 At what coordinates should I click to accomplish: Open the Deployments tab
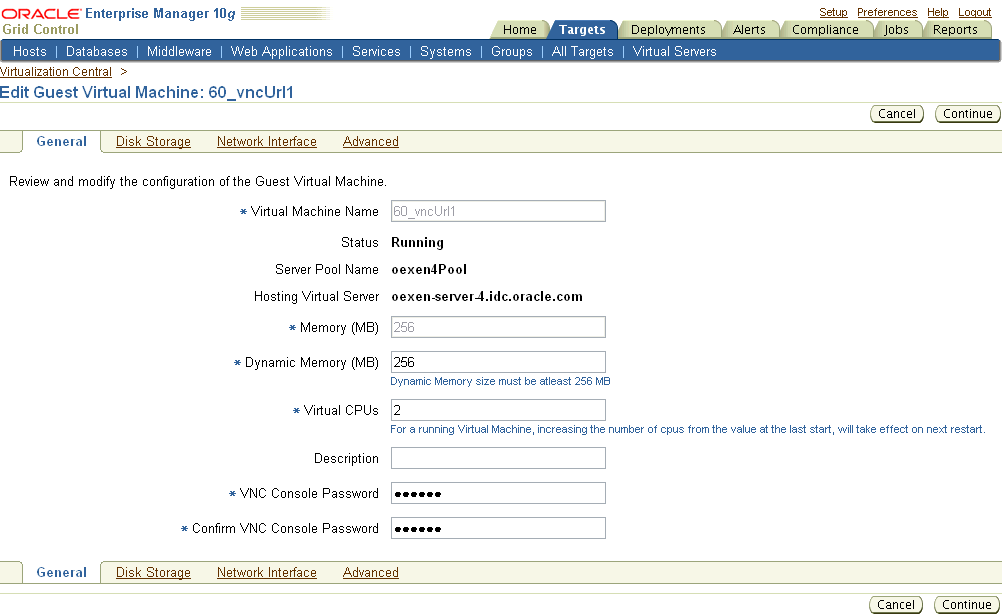[668, 29]
